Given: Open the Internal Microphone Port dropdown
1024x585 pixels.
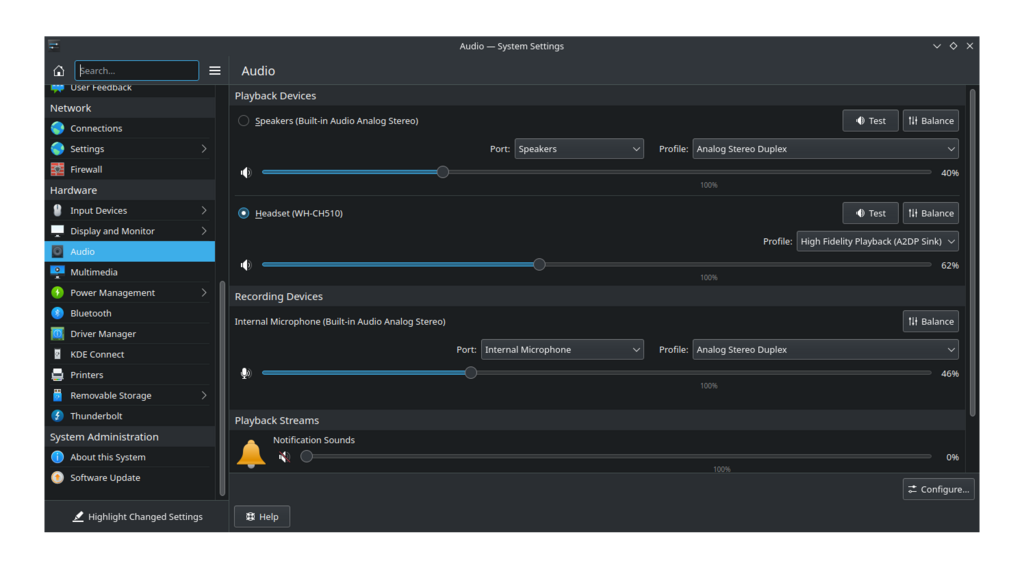Looking at the screenshot, I should click(562, 350).
